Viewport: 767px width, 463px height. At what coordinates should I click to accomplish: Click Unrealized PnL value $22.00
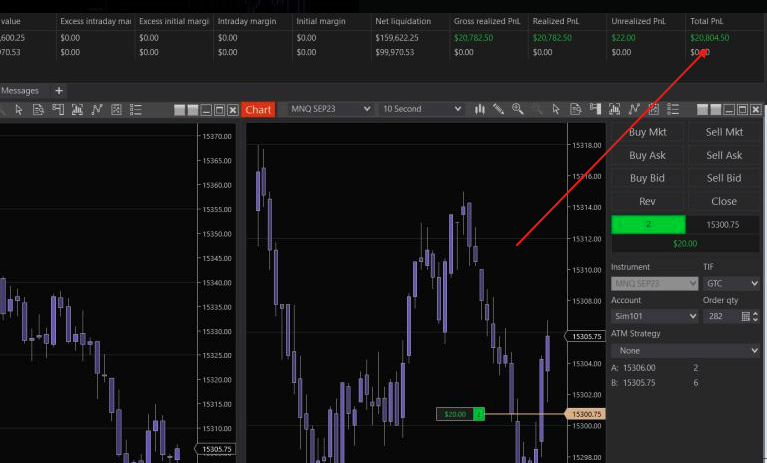(x=623, y=38)
